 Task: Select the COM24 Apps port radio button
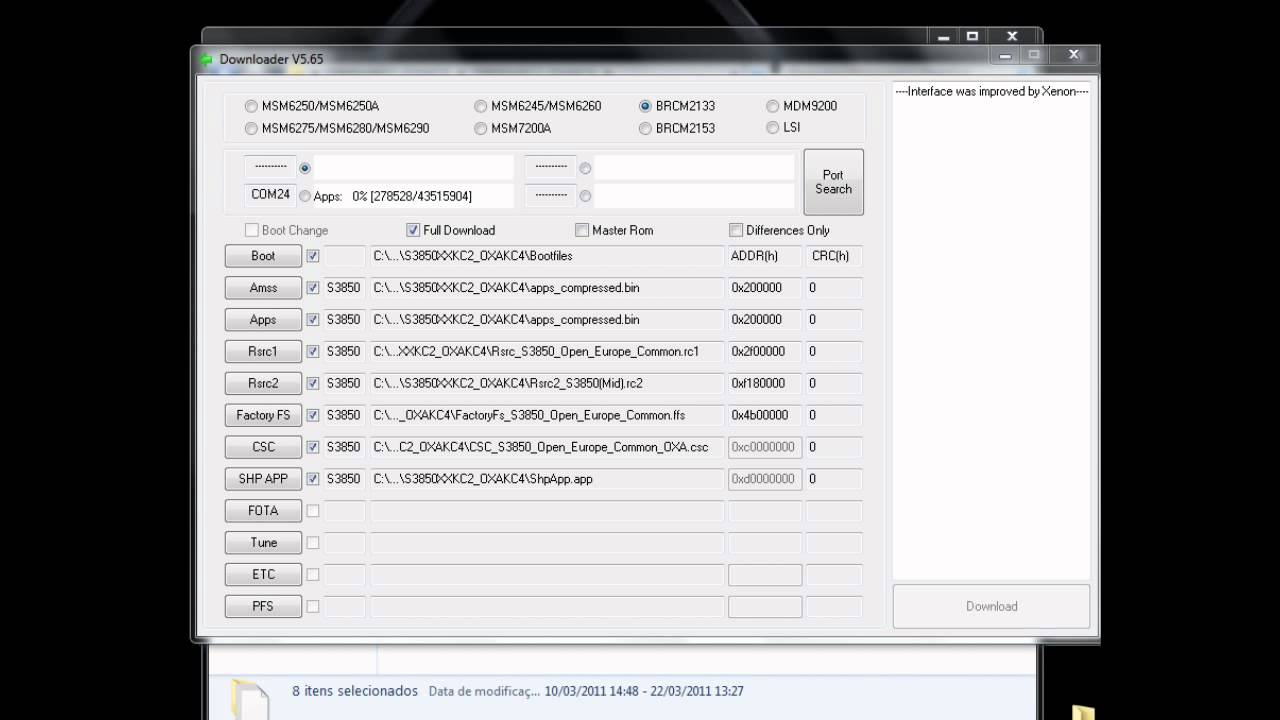coord(305,197)
